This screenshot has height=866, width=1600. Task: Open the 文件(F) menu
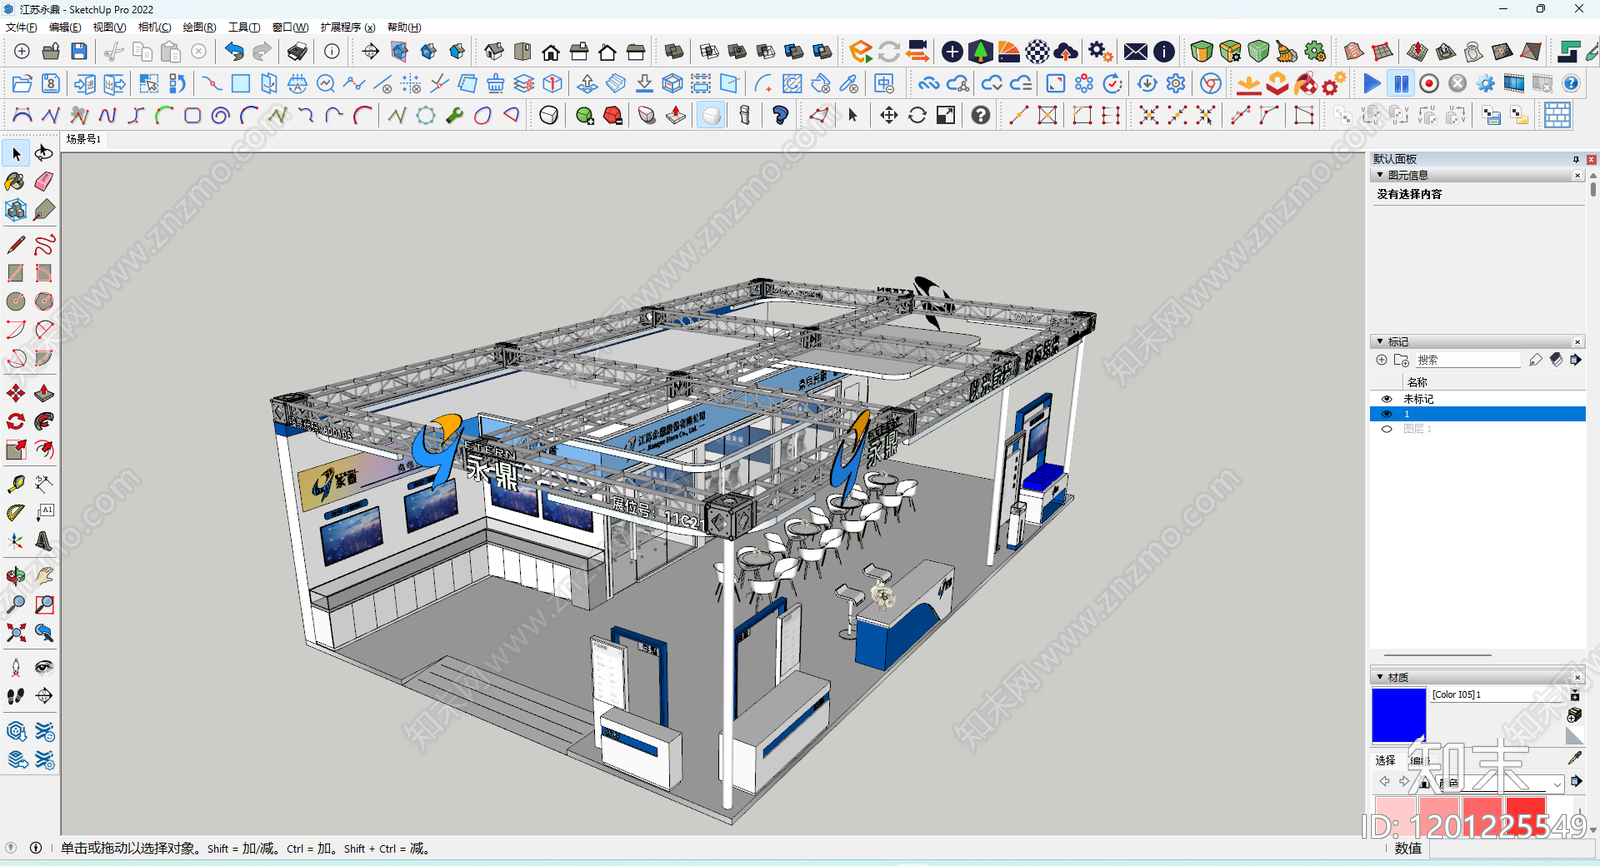tap(21, 27)
